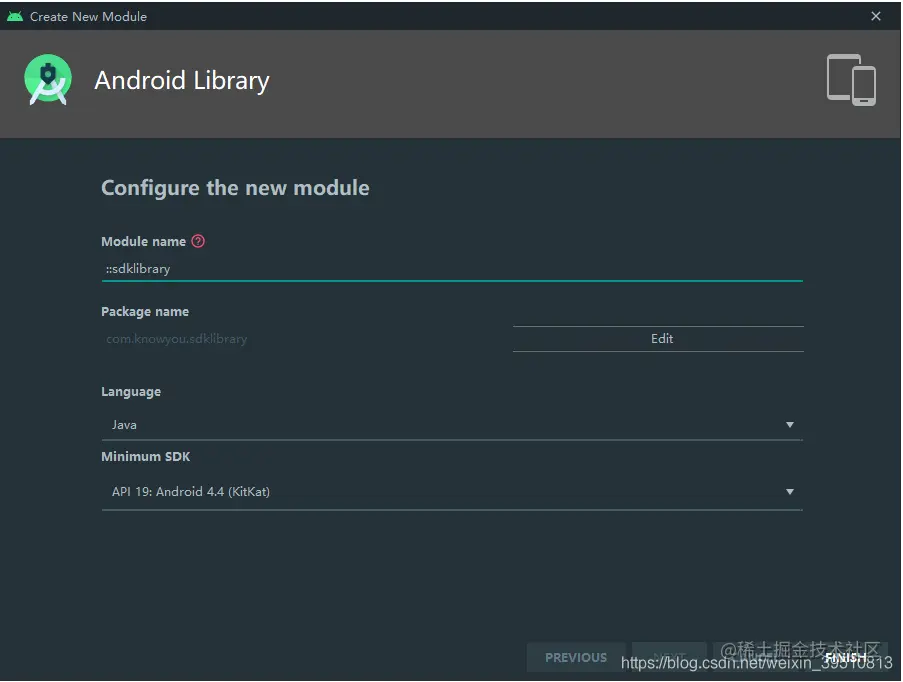Click Edit next to Package name

point(658,339)
